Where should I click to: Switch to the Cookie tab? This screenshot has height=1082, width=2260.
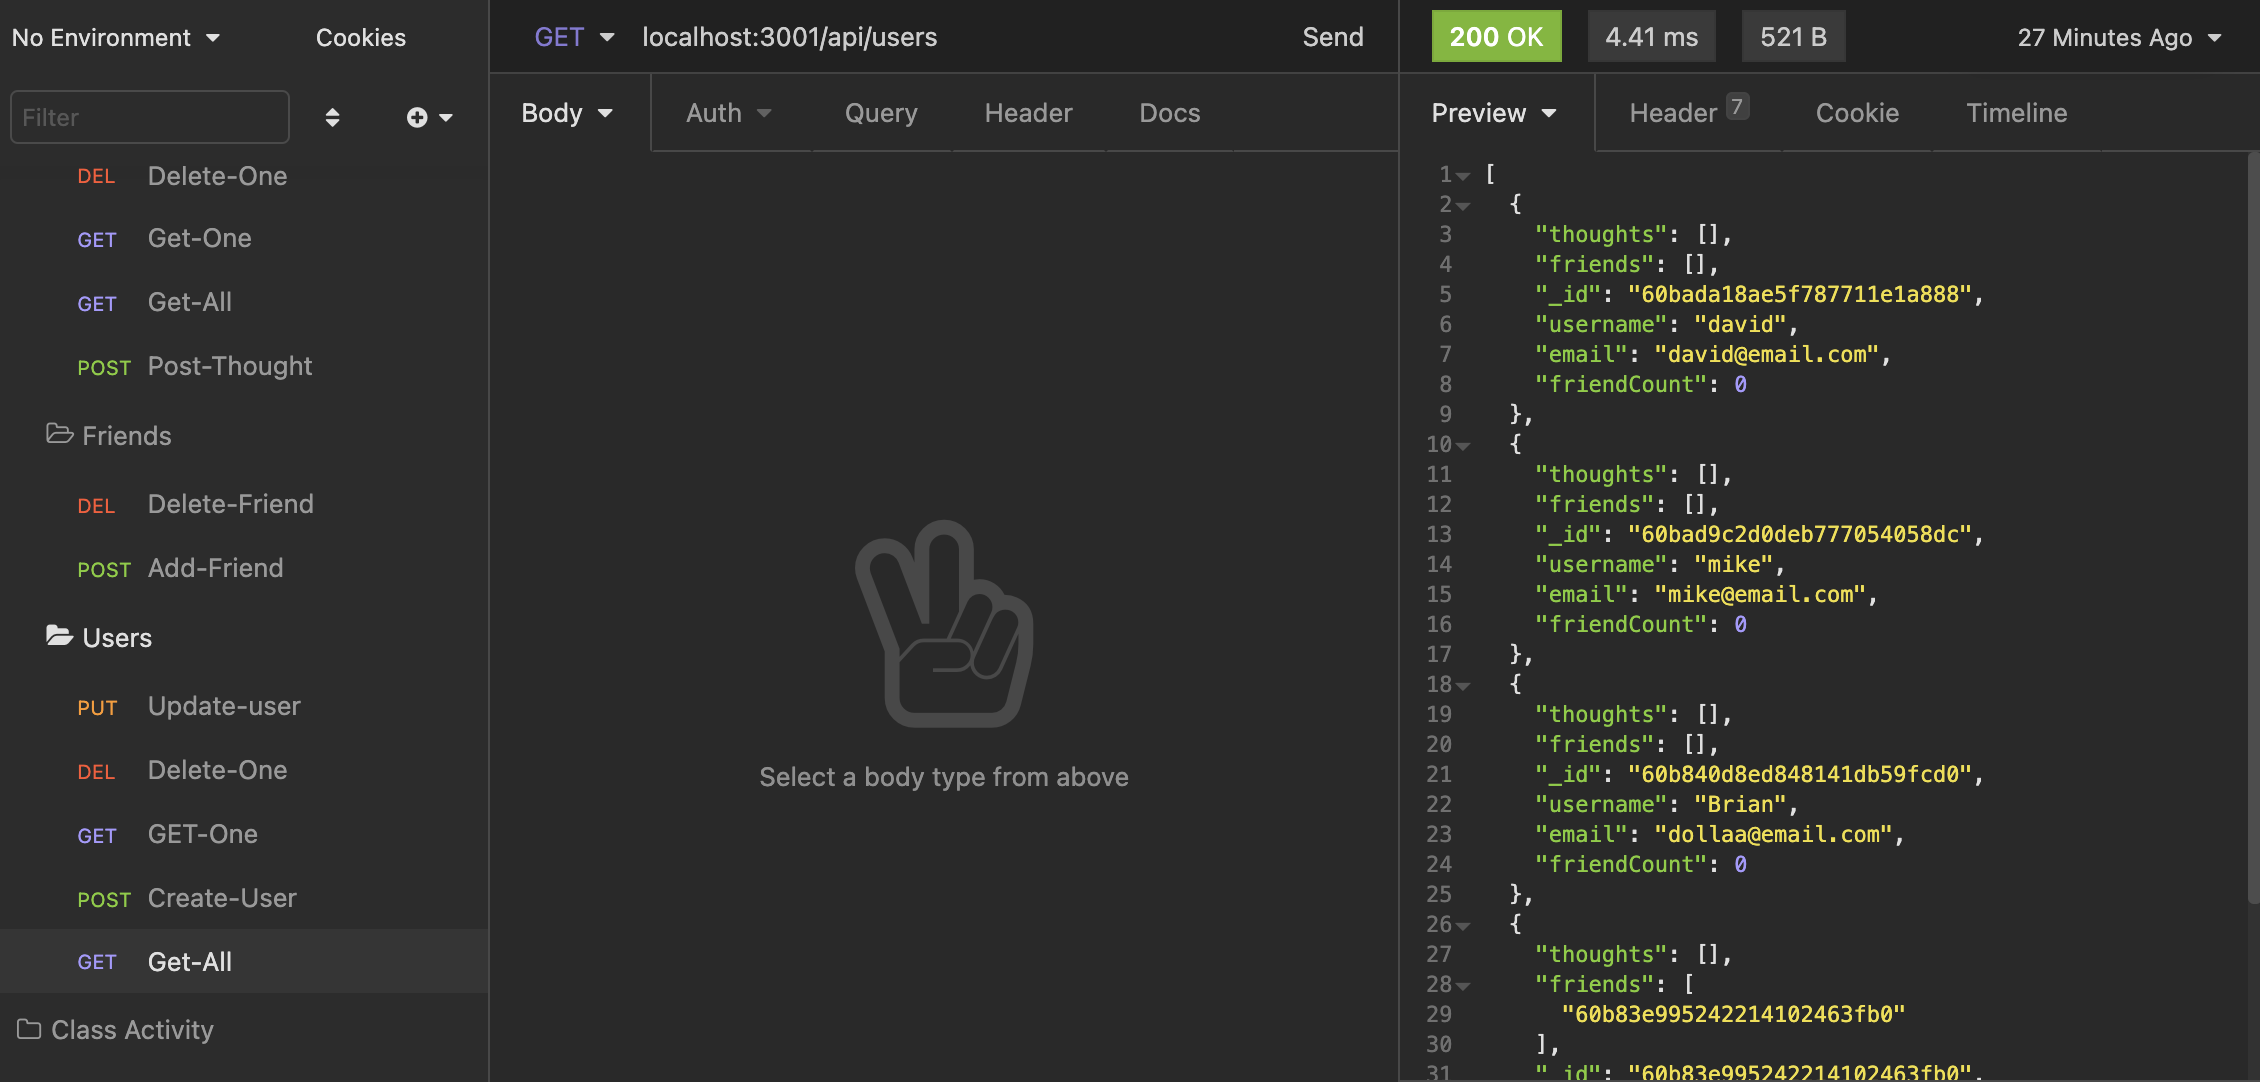point(1856,113)
